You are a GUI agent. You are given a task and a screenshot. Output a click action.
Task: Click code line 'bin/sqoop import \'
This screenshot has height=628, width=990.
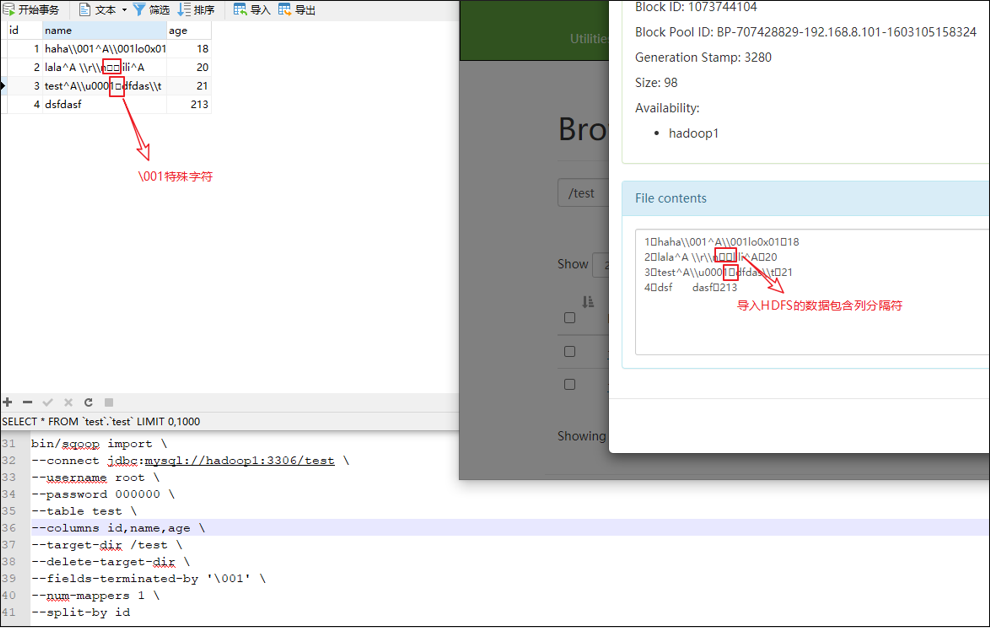(x=99, y=444)
